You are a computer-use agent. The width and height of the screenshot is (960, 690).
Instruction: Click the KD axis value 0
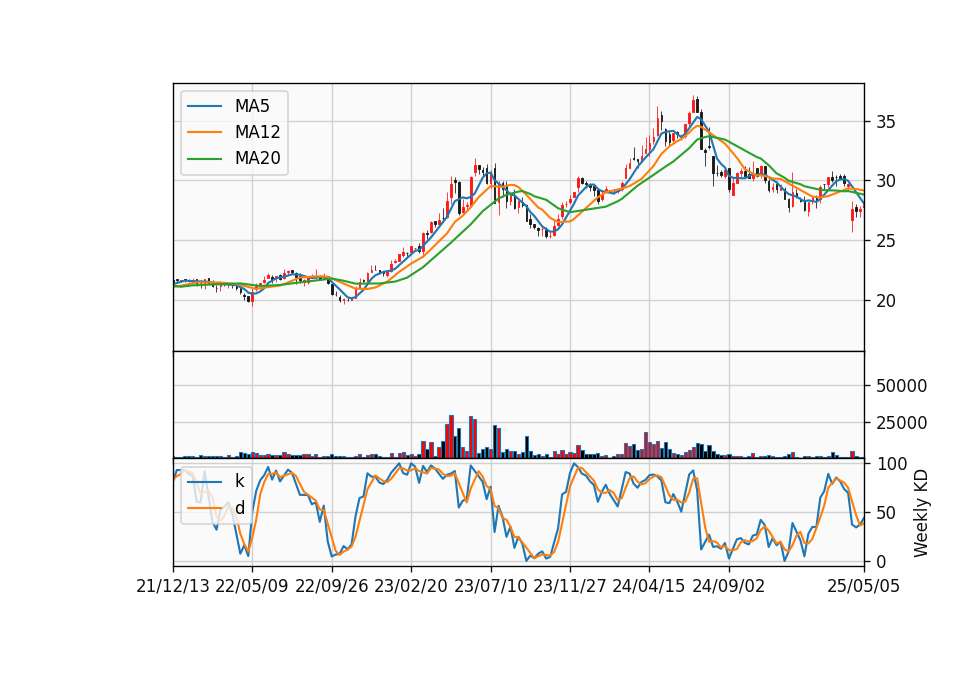tap(881, 561)
